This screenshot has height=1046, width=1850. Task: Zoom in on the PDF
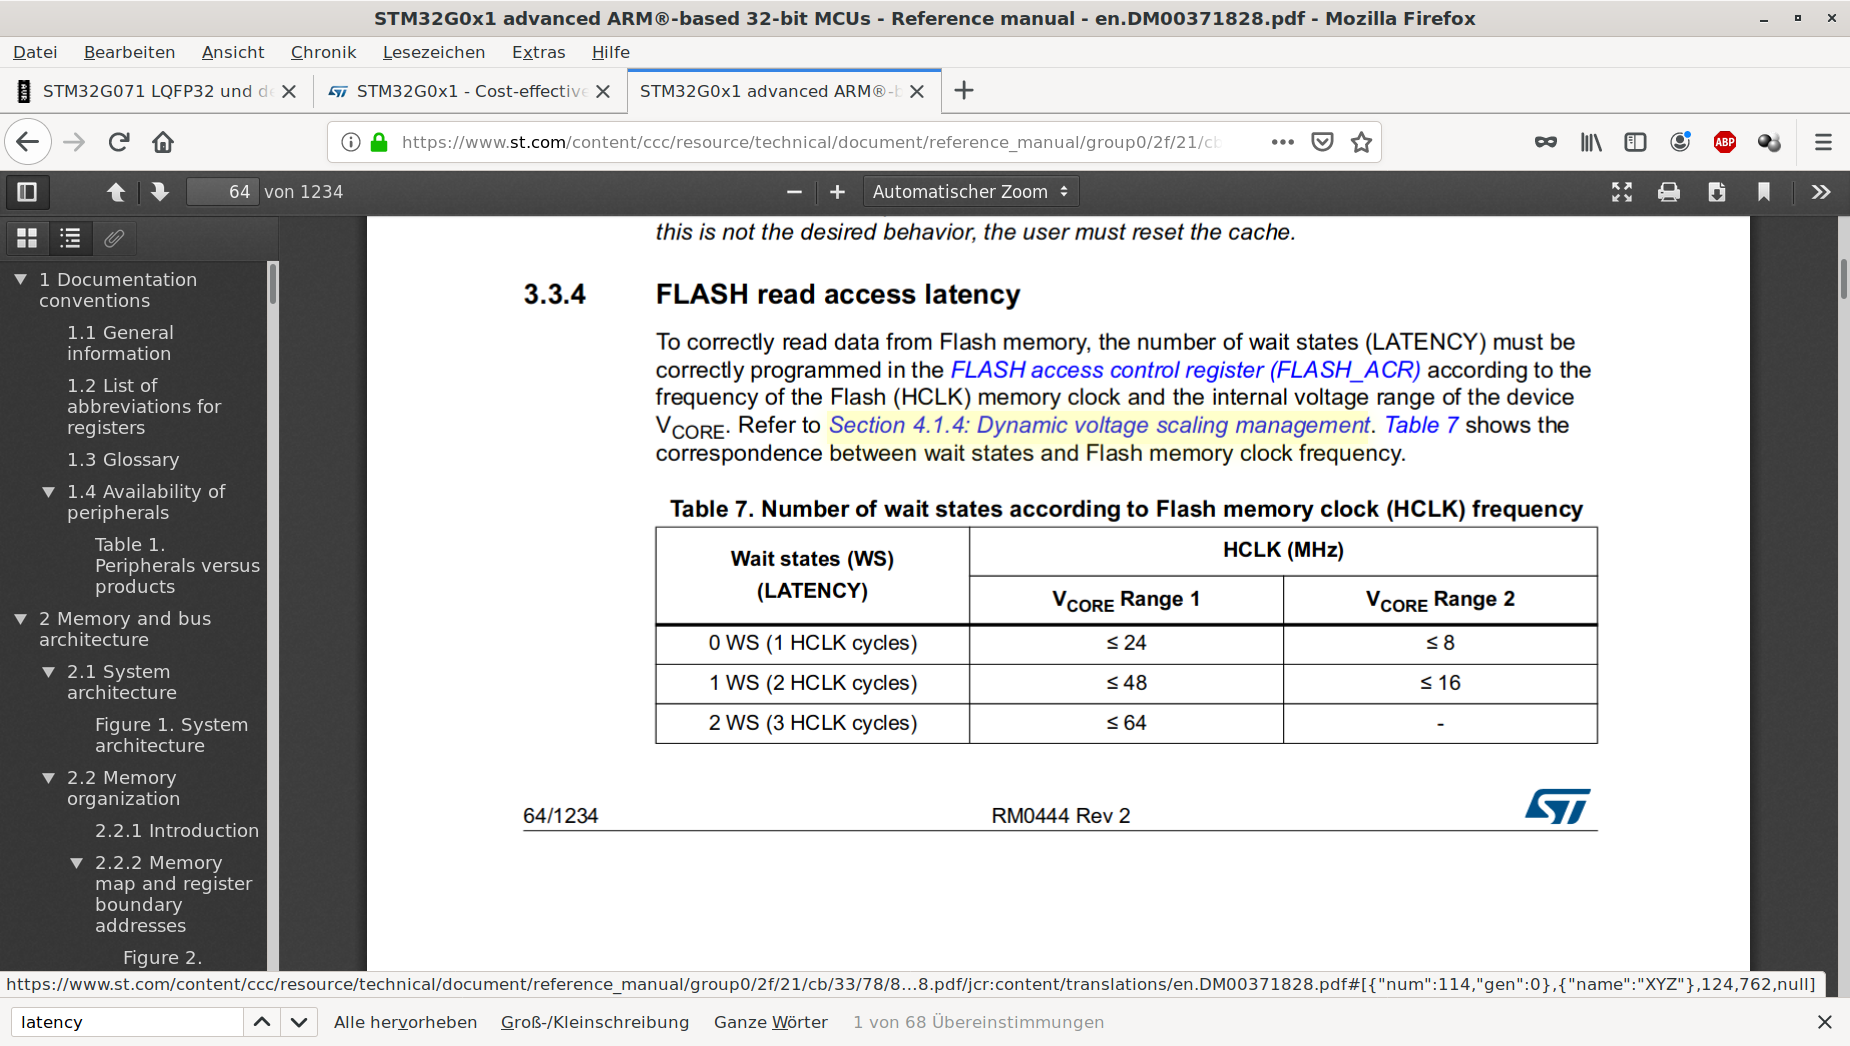[x=837, y=191]
